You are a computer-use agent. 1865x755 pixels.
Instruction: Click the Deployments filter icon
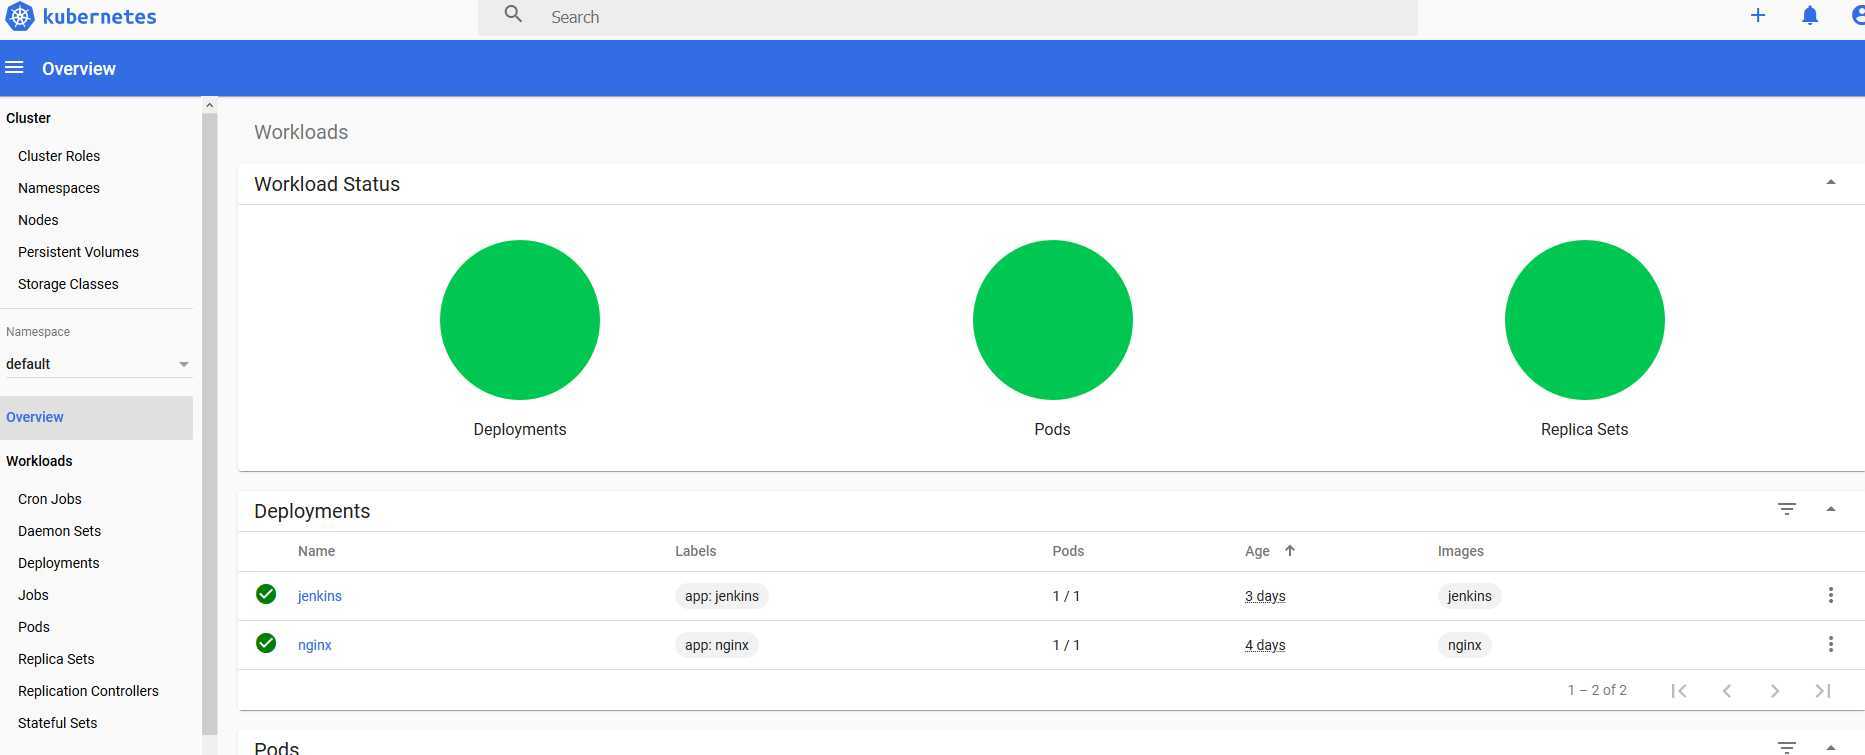pos(1786,510)
